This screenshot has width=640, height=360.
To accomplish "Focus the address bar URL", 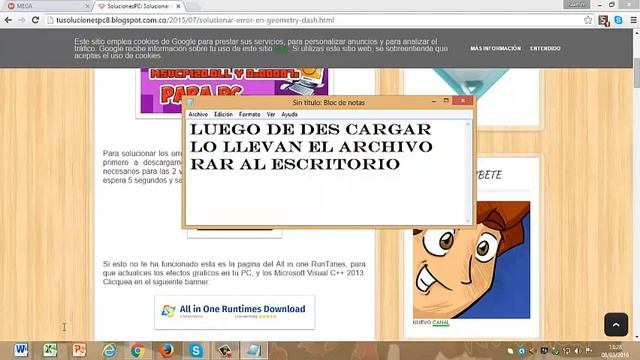I will pyautogui.click(x=195, y=20).
